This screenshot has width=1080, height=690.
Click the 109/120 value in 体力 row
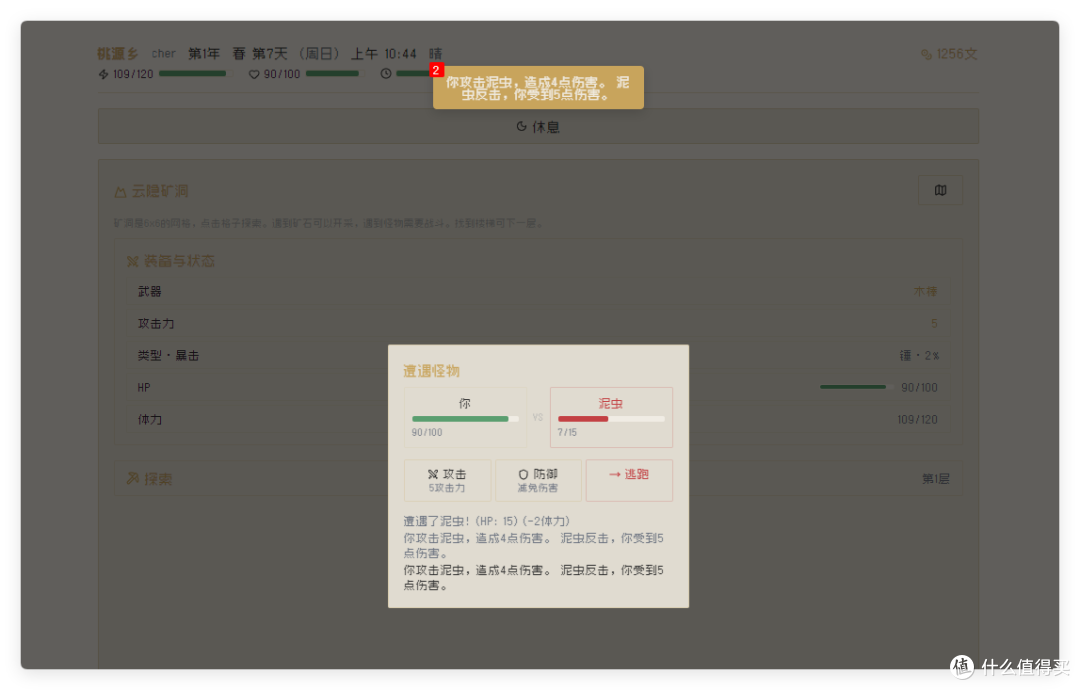pos(917,419)
